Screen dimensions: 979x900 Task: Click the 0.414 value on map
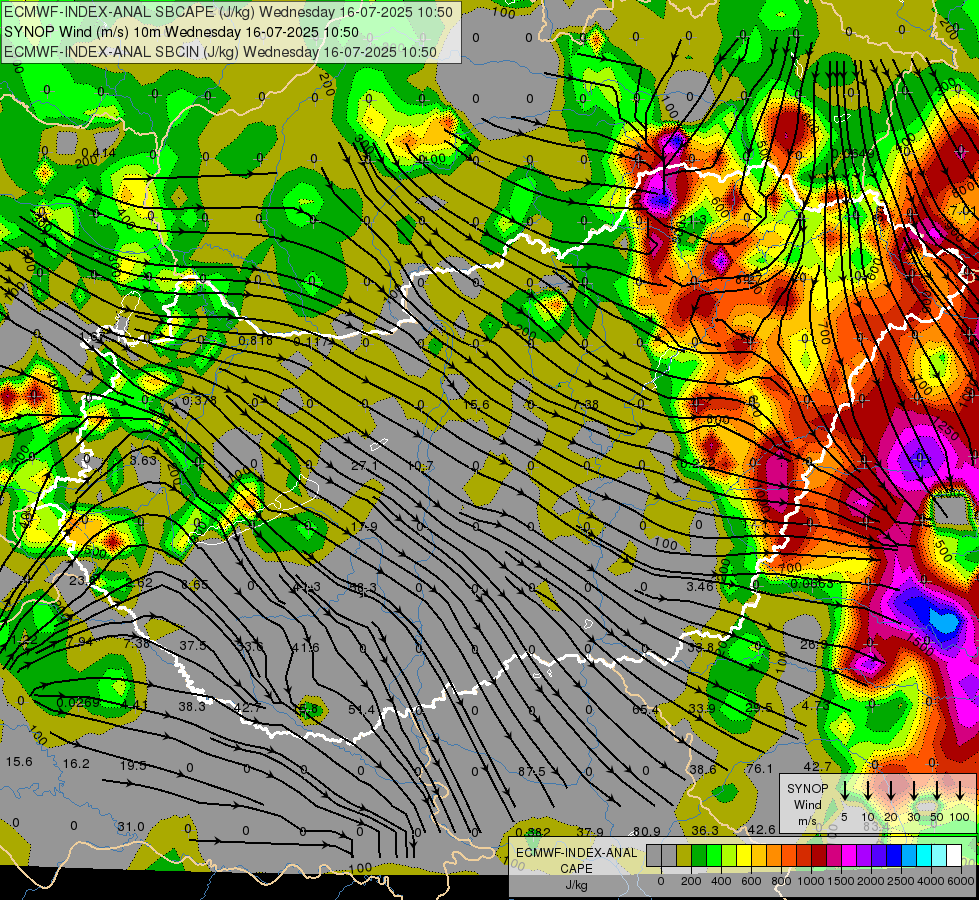(99, 152)
